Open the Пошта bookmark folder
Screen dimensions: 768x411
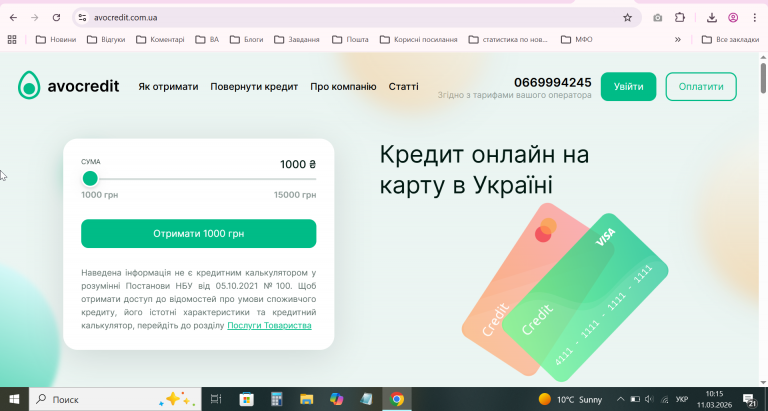pyautogui.click(x=350, y=40)
